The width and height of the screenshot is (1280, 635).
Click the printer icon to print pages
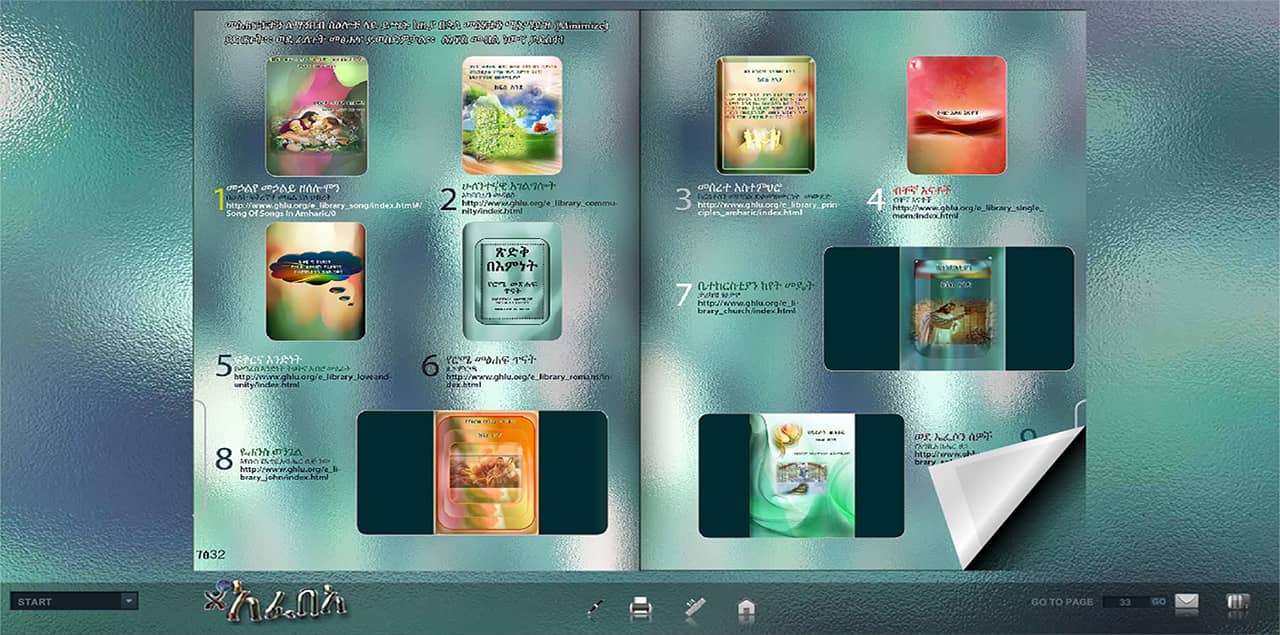pos(641,605)
